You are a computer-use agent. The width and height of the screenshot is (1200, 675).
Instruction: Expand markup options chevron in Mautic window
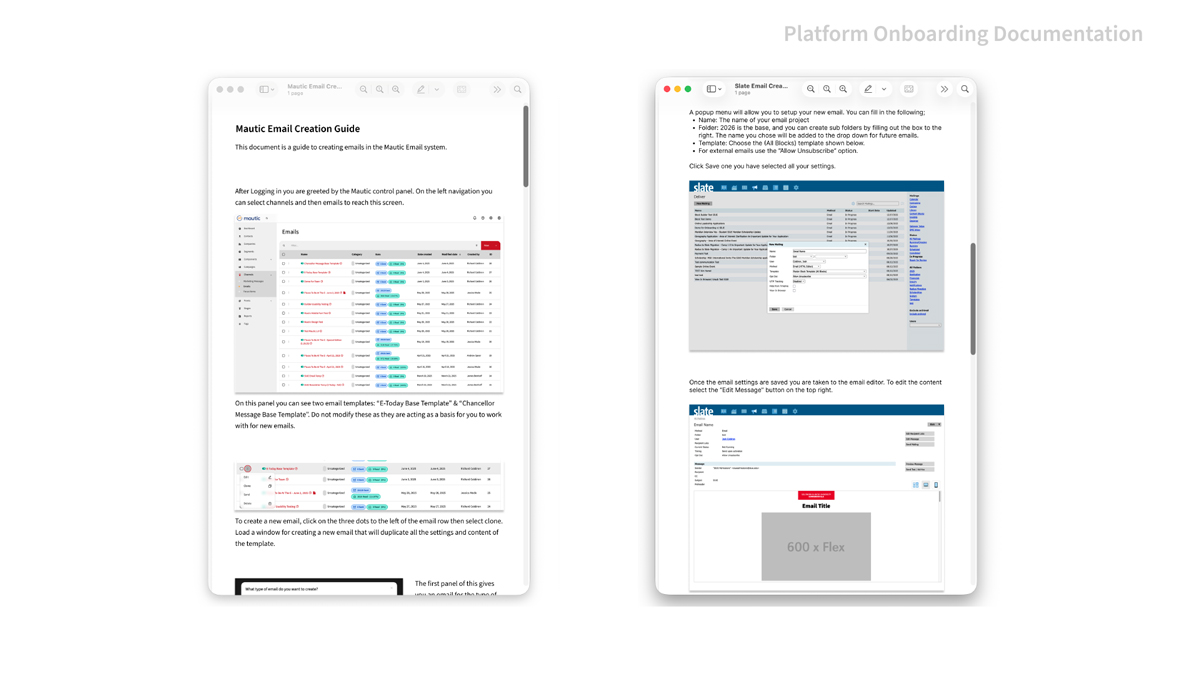click(x=437, y=89)
